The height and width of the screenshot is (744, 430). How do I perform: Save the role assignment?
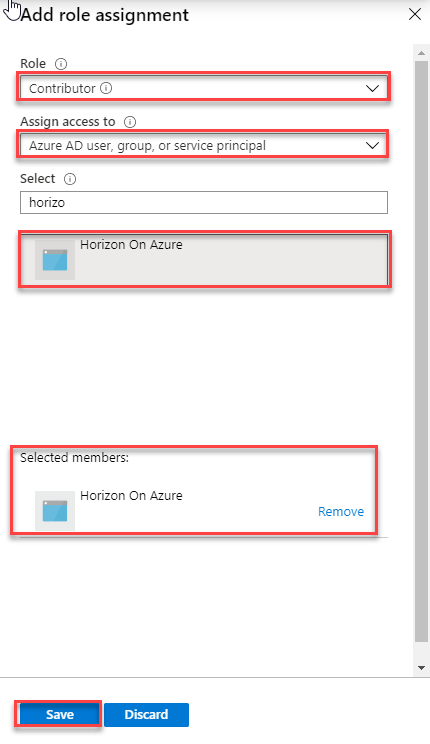tap(60, 715)
